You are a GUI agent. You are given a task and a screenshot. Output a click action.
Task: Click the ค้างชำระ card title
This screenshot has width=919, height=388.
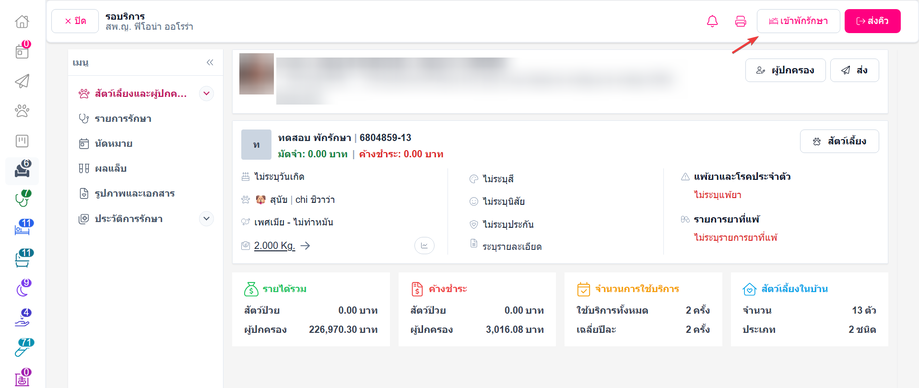[x=448, y=288]
